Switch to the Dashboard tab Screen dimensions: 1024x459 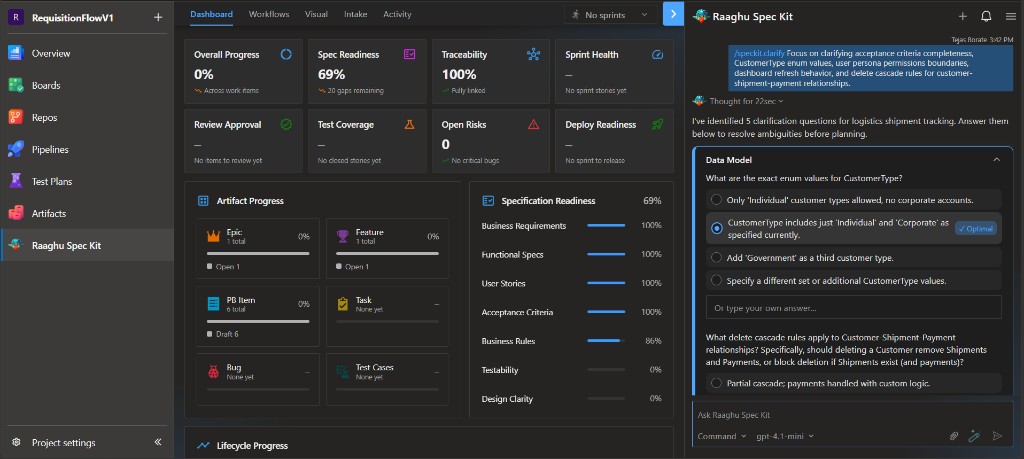(x=211, y=14)
